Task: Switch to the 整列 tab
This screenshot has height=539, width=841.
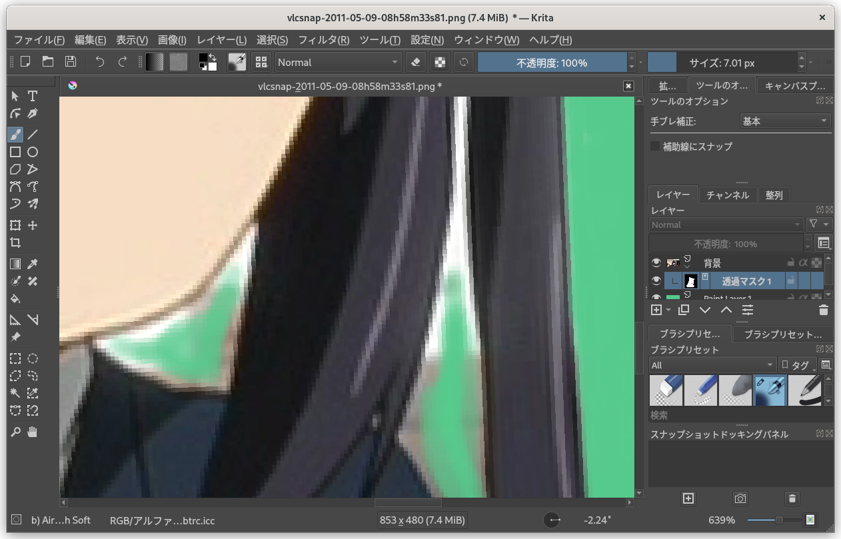Action: 774,195
